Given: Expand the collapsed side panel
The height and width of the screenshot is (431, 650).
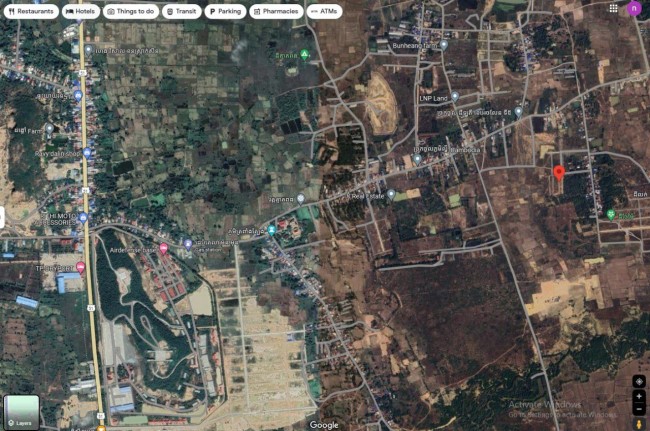Looking at the screenshot, I should click(3, 217).
